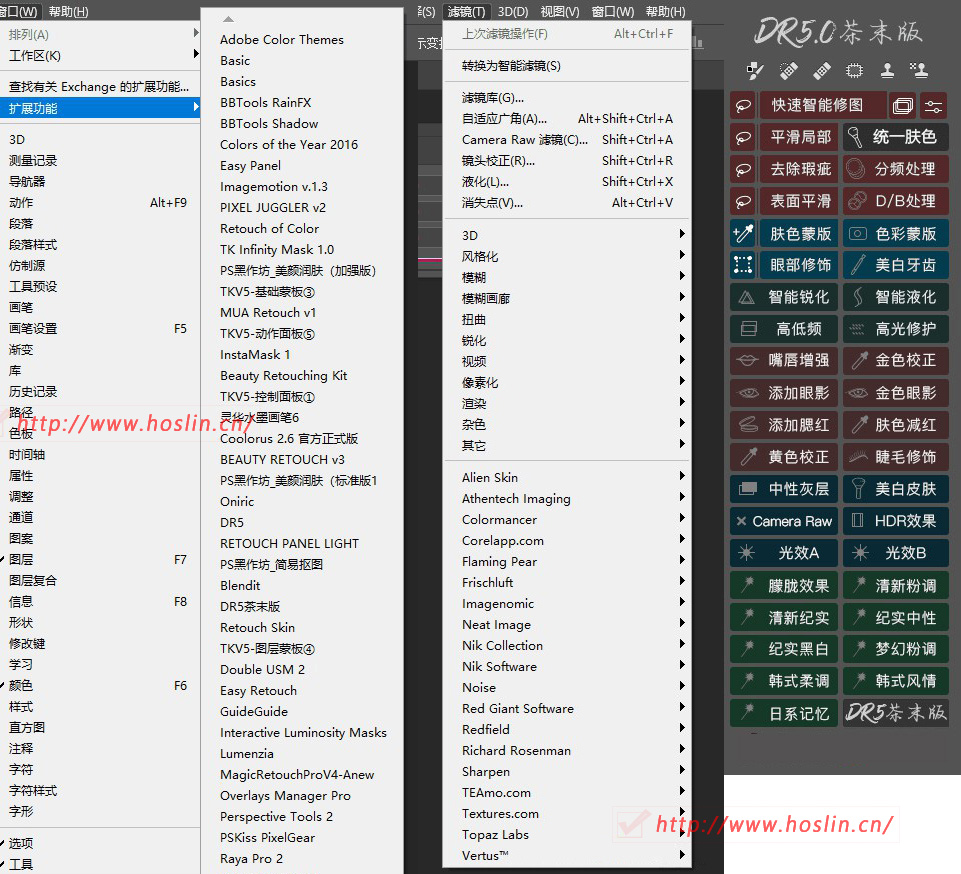
Task: Click the stacked layers icon in DR5 panel
Action: pyautogui.click(x=903, y=105)
